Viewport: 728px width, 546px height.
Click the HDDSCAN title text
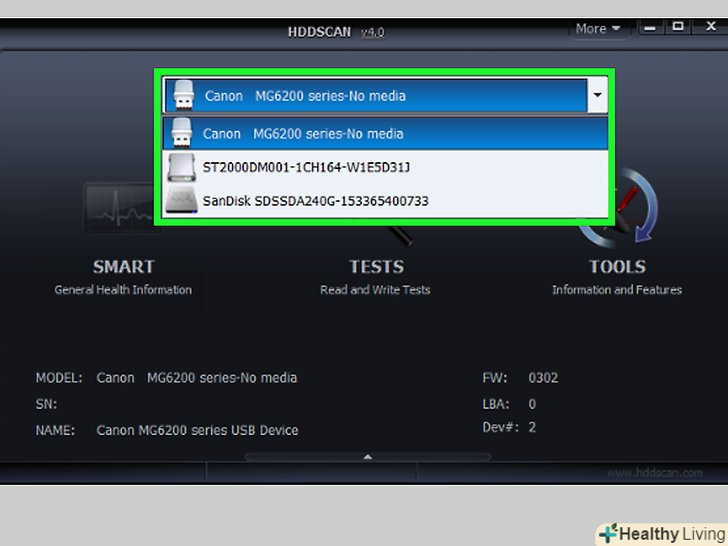coord(319,32)
